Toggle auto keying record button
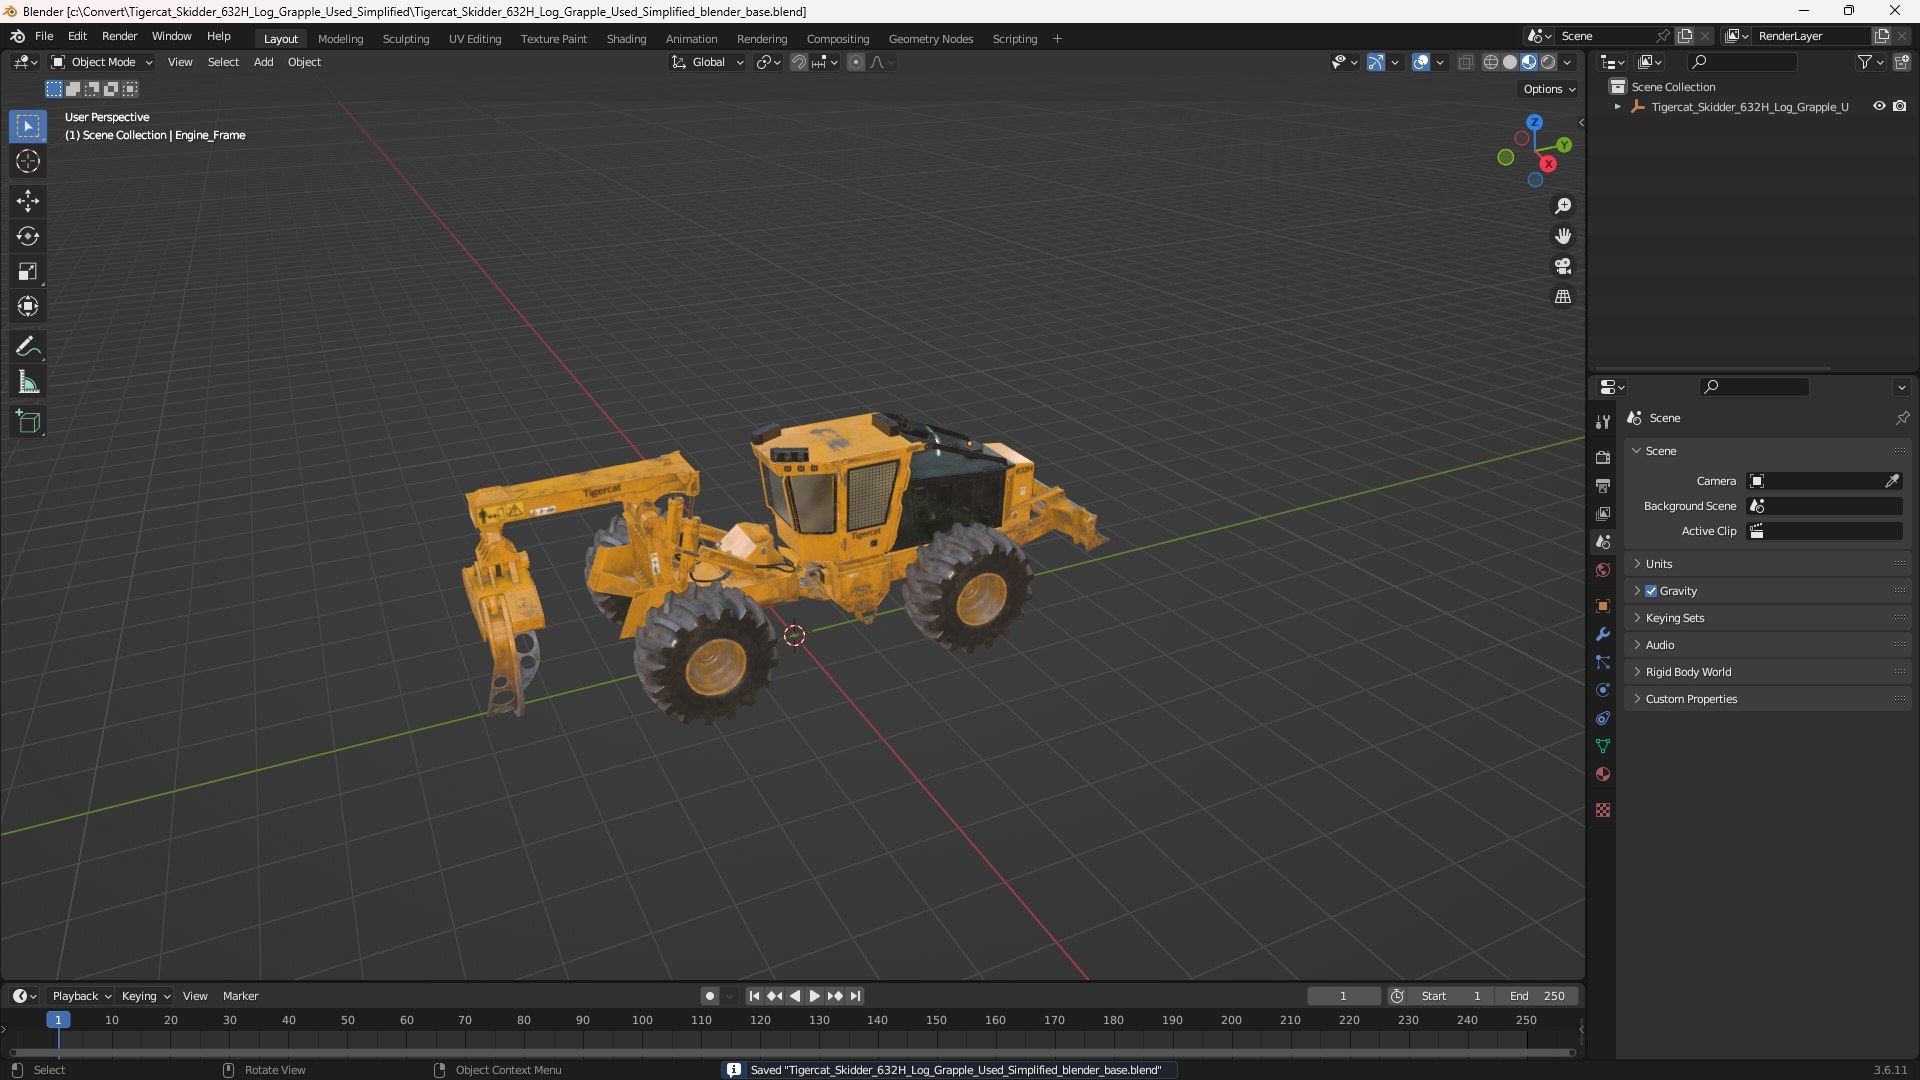The height and width of the screenshot is (1080, 1920). click(709, 996)
